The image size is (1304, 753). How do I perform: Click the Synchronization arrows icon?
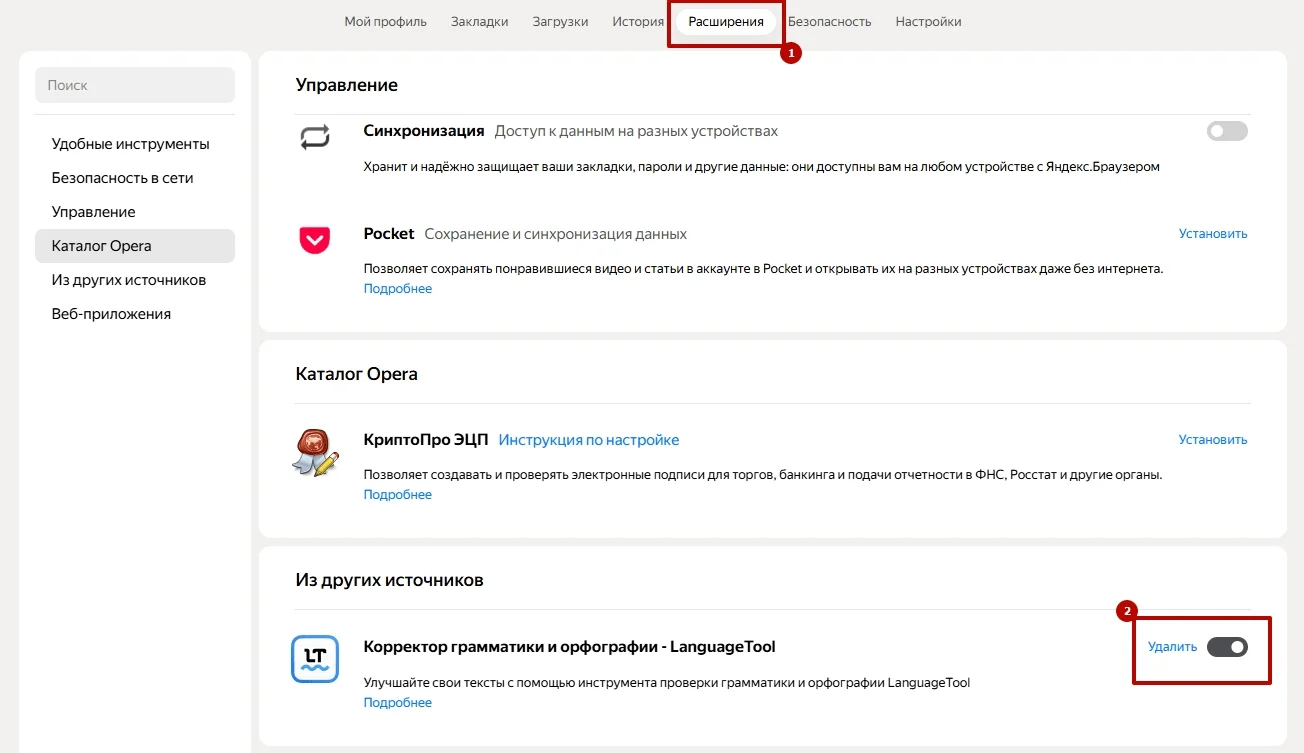(x=315, y=137)
